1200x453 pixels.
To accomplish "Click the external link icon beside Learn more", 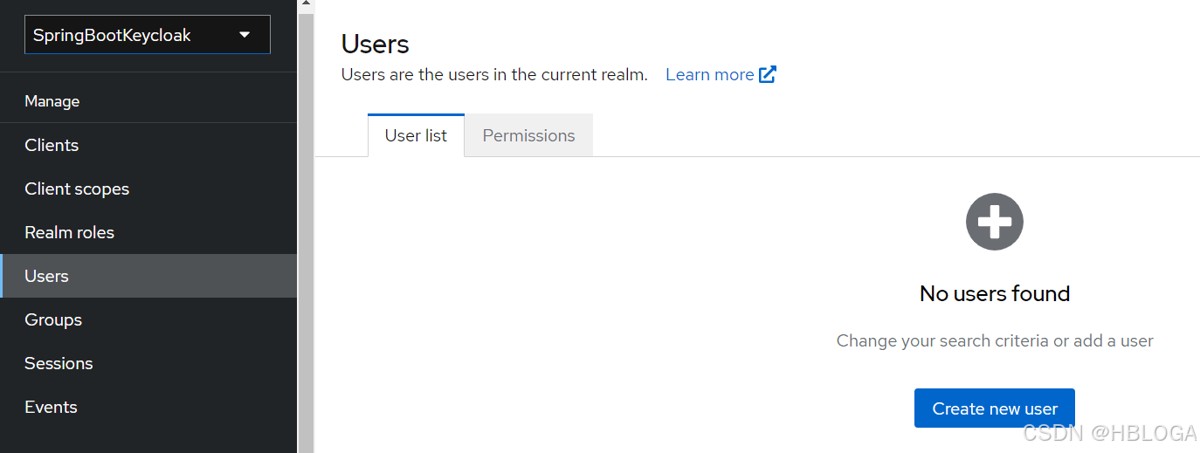I will tap(767, 74).
